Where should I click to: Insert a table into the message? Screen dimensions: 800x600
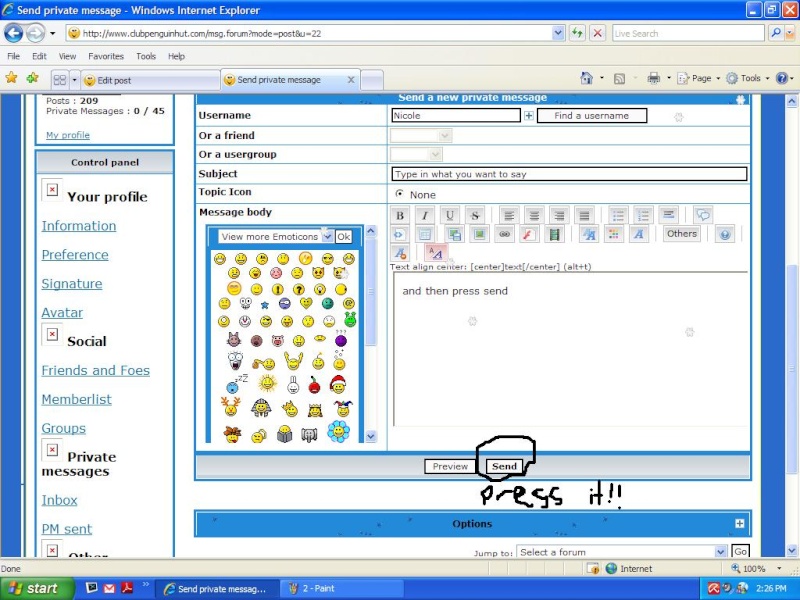pos(424,235)
